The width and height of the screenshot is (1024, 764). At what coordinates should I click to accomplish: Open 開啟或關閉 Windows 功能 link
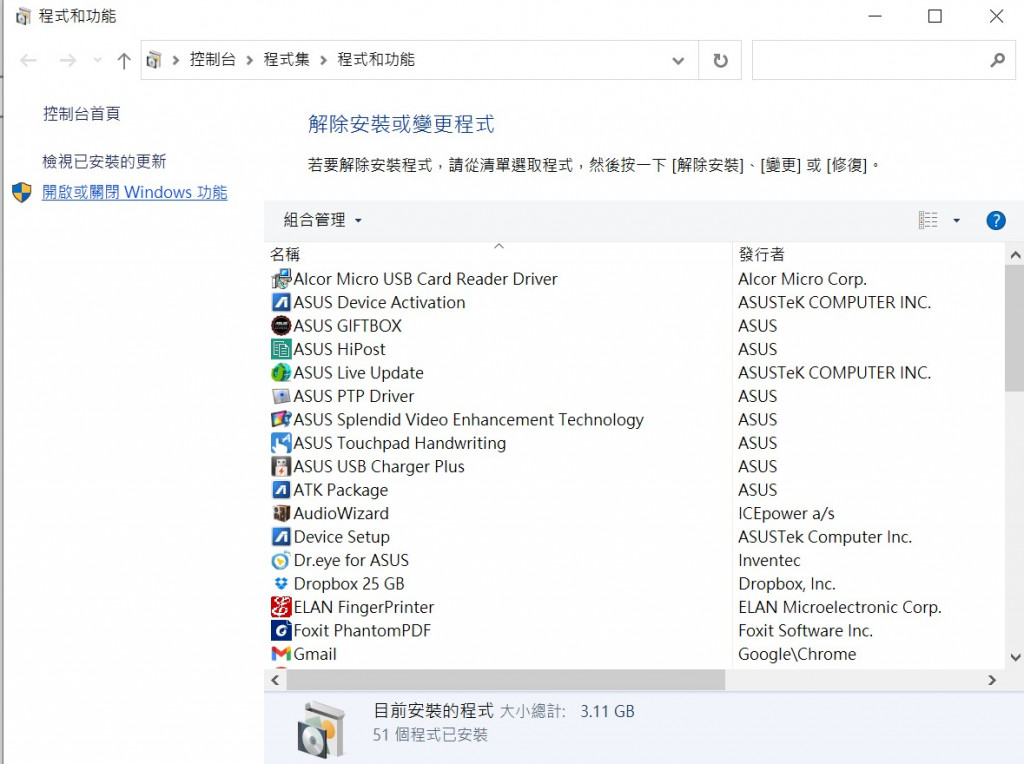tap(135, 192)
